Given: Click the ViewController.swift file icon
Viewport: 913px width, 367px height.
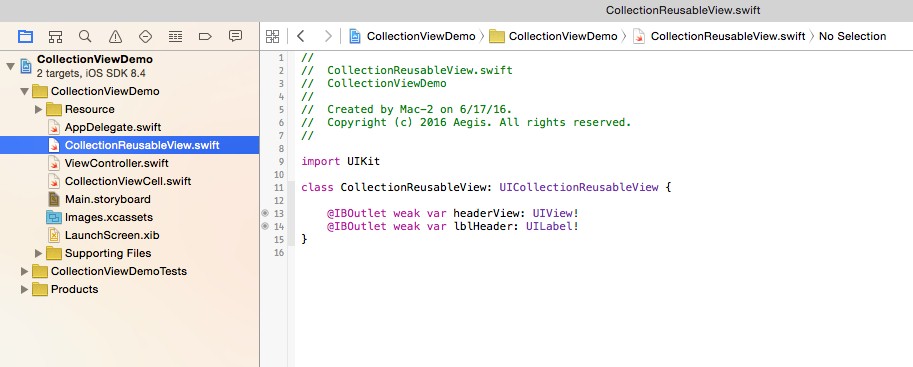Looking at the screenshot, I should (x=54, y=163).
